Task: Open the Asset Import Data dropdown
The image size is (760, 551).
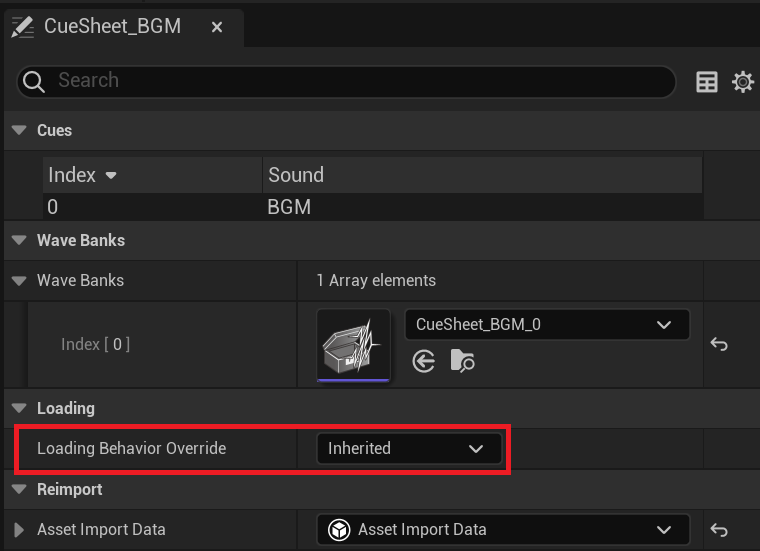Action: pos(503,530)
